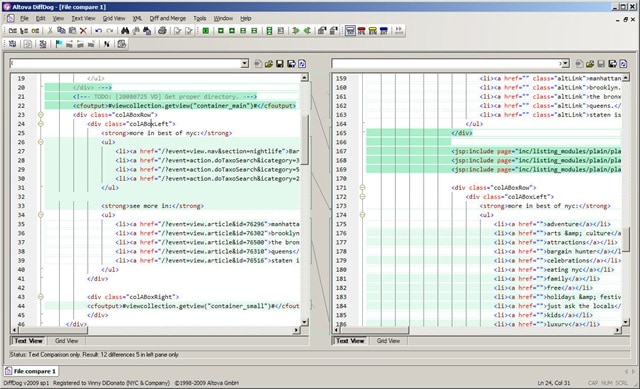Open Find using the binoculars icon
Image resolution: width=640 pixels, height=389 pixels.
(125, 31)
